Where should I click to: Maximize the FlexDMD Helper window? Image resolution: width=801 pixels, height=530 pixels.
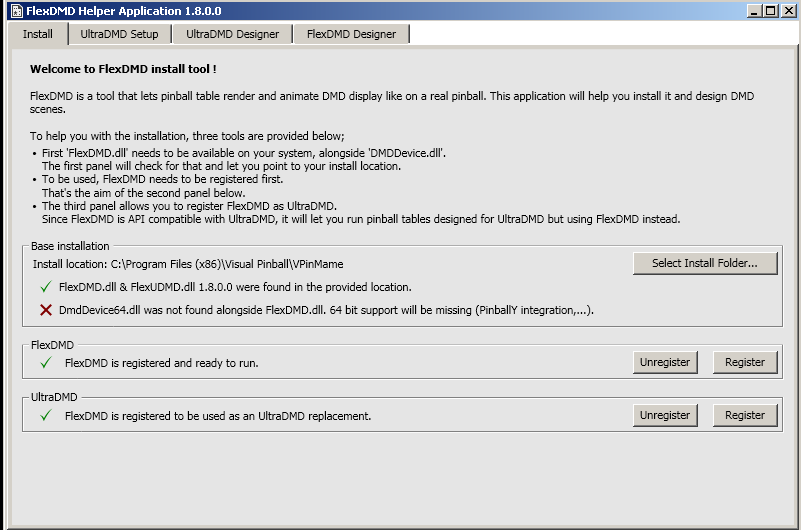coord(770,11)
